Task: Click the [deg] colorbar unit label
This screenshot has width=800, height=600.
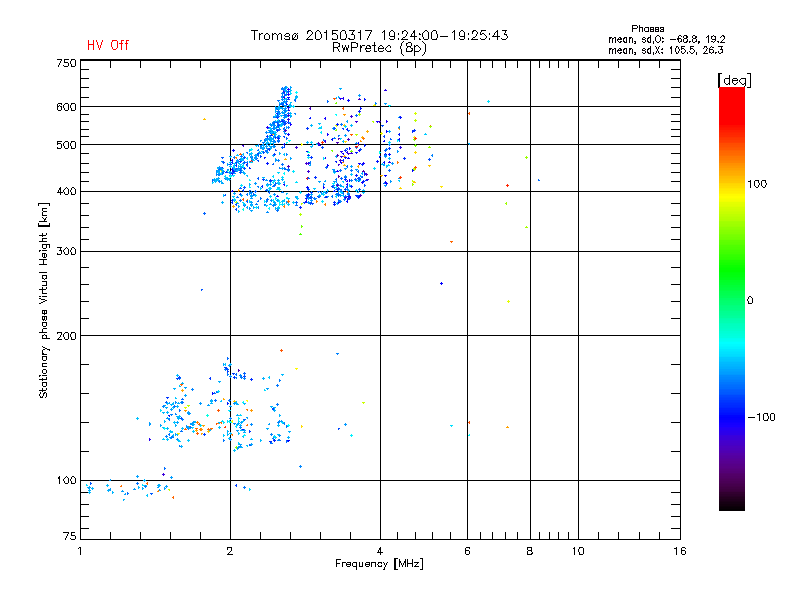Action: click(x=734, y=80)
